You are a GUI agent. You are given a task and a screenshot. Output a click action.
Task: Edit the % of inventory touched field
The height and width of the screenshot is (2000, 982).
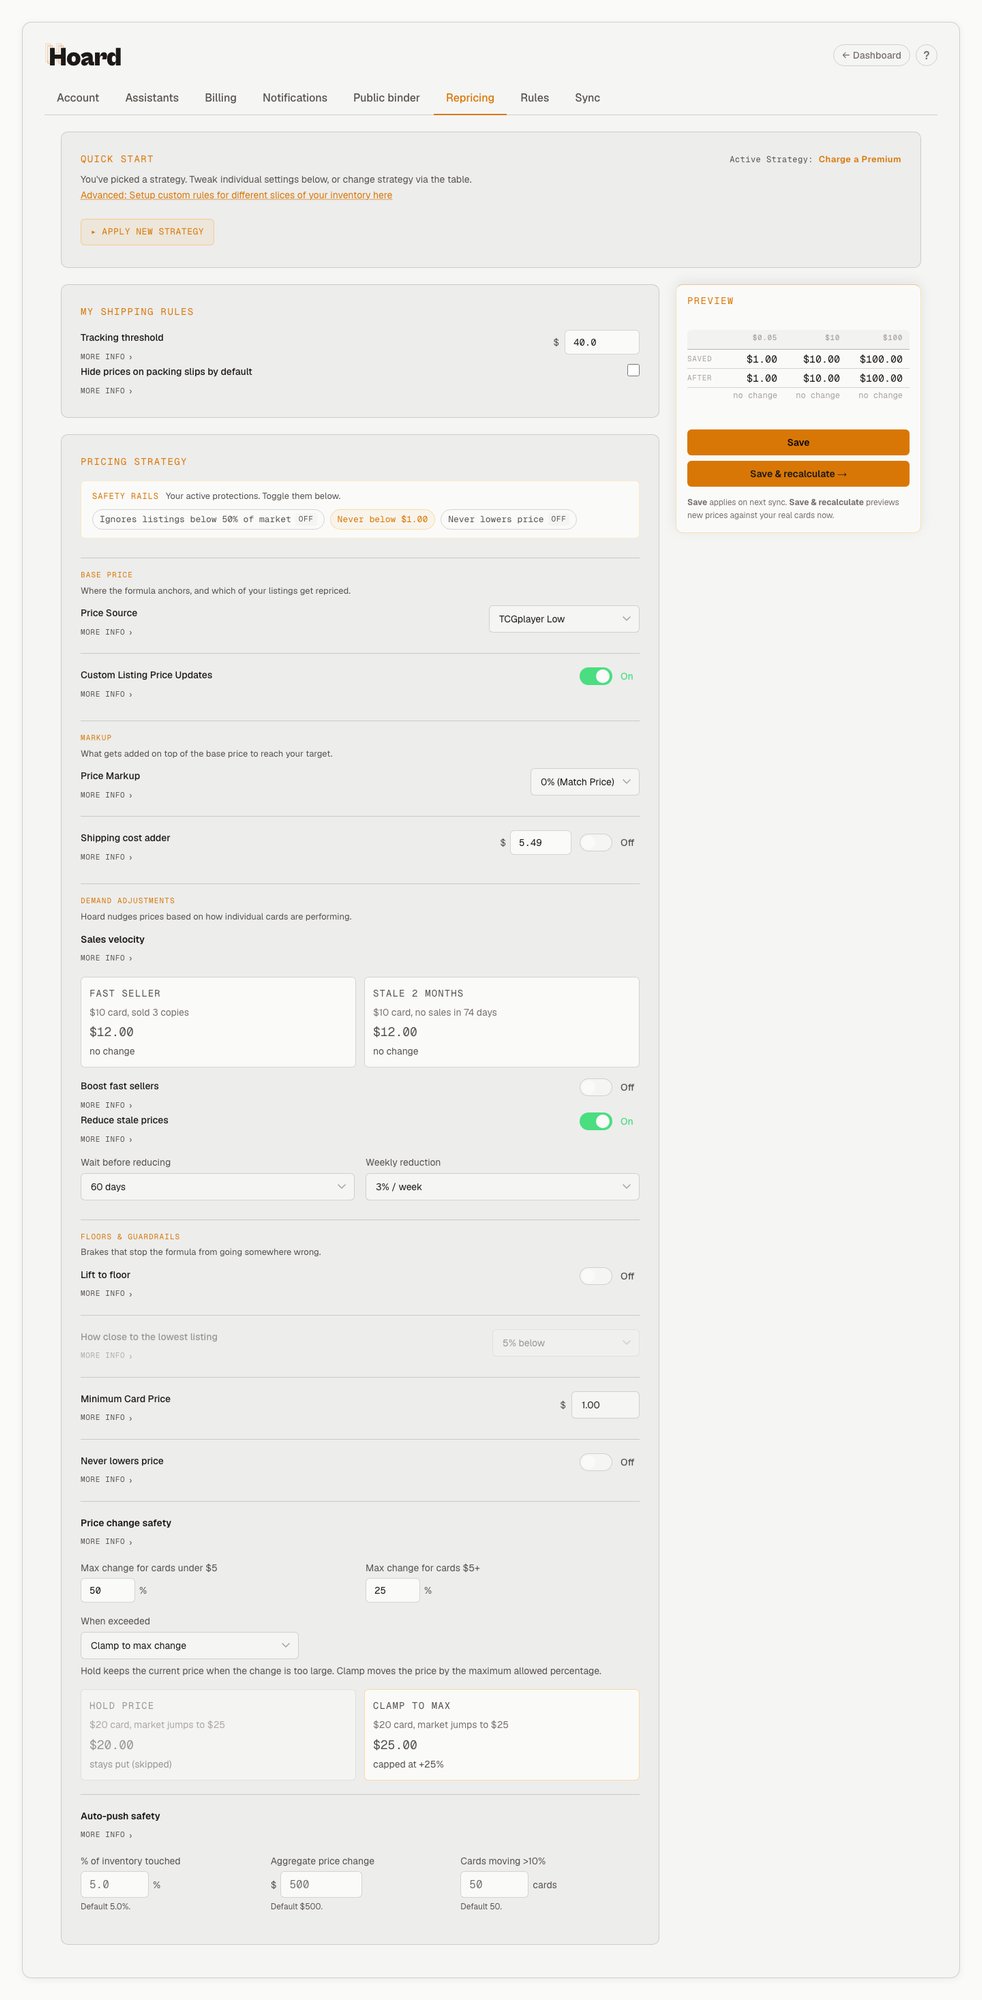click(x=115, y=1884)
